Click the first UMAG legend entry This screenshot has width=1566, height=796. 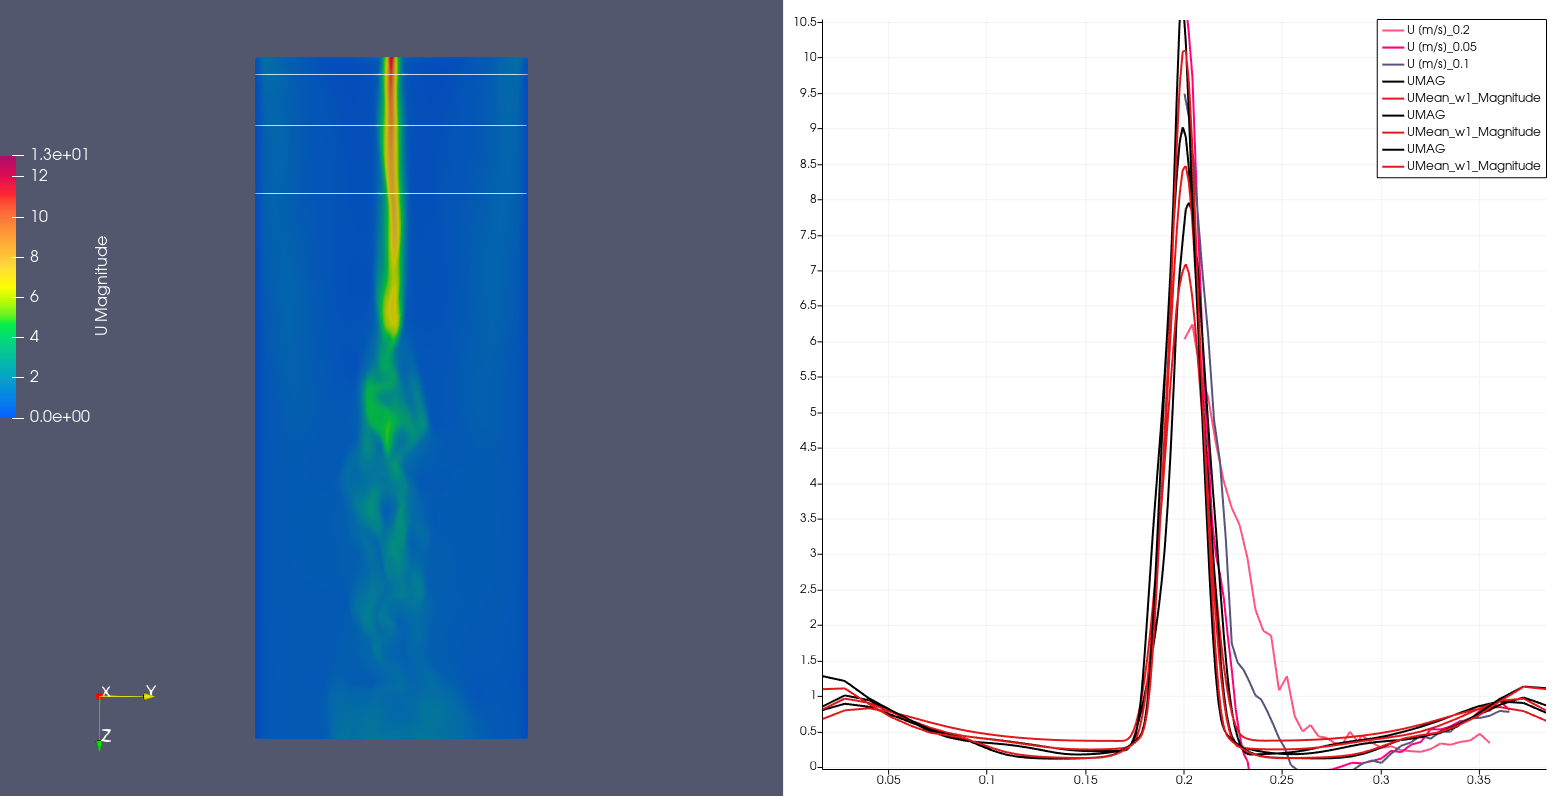(x=1425, y=81)
